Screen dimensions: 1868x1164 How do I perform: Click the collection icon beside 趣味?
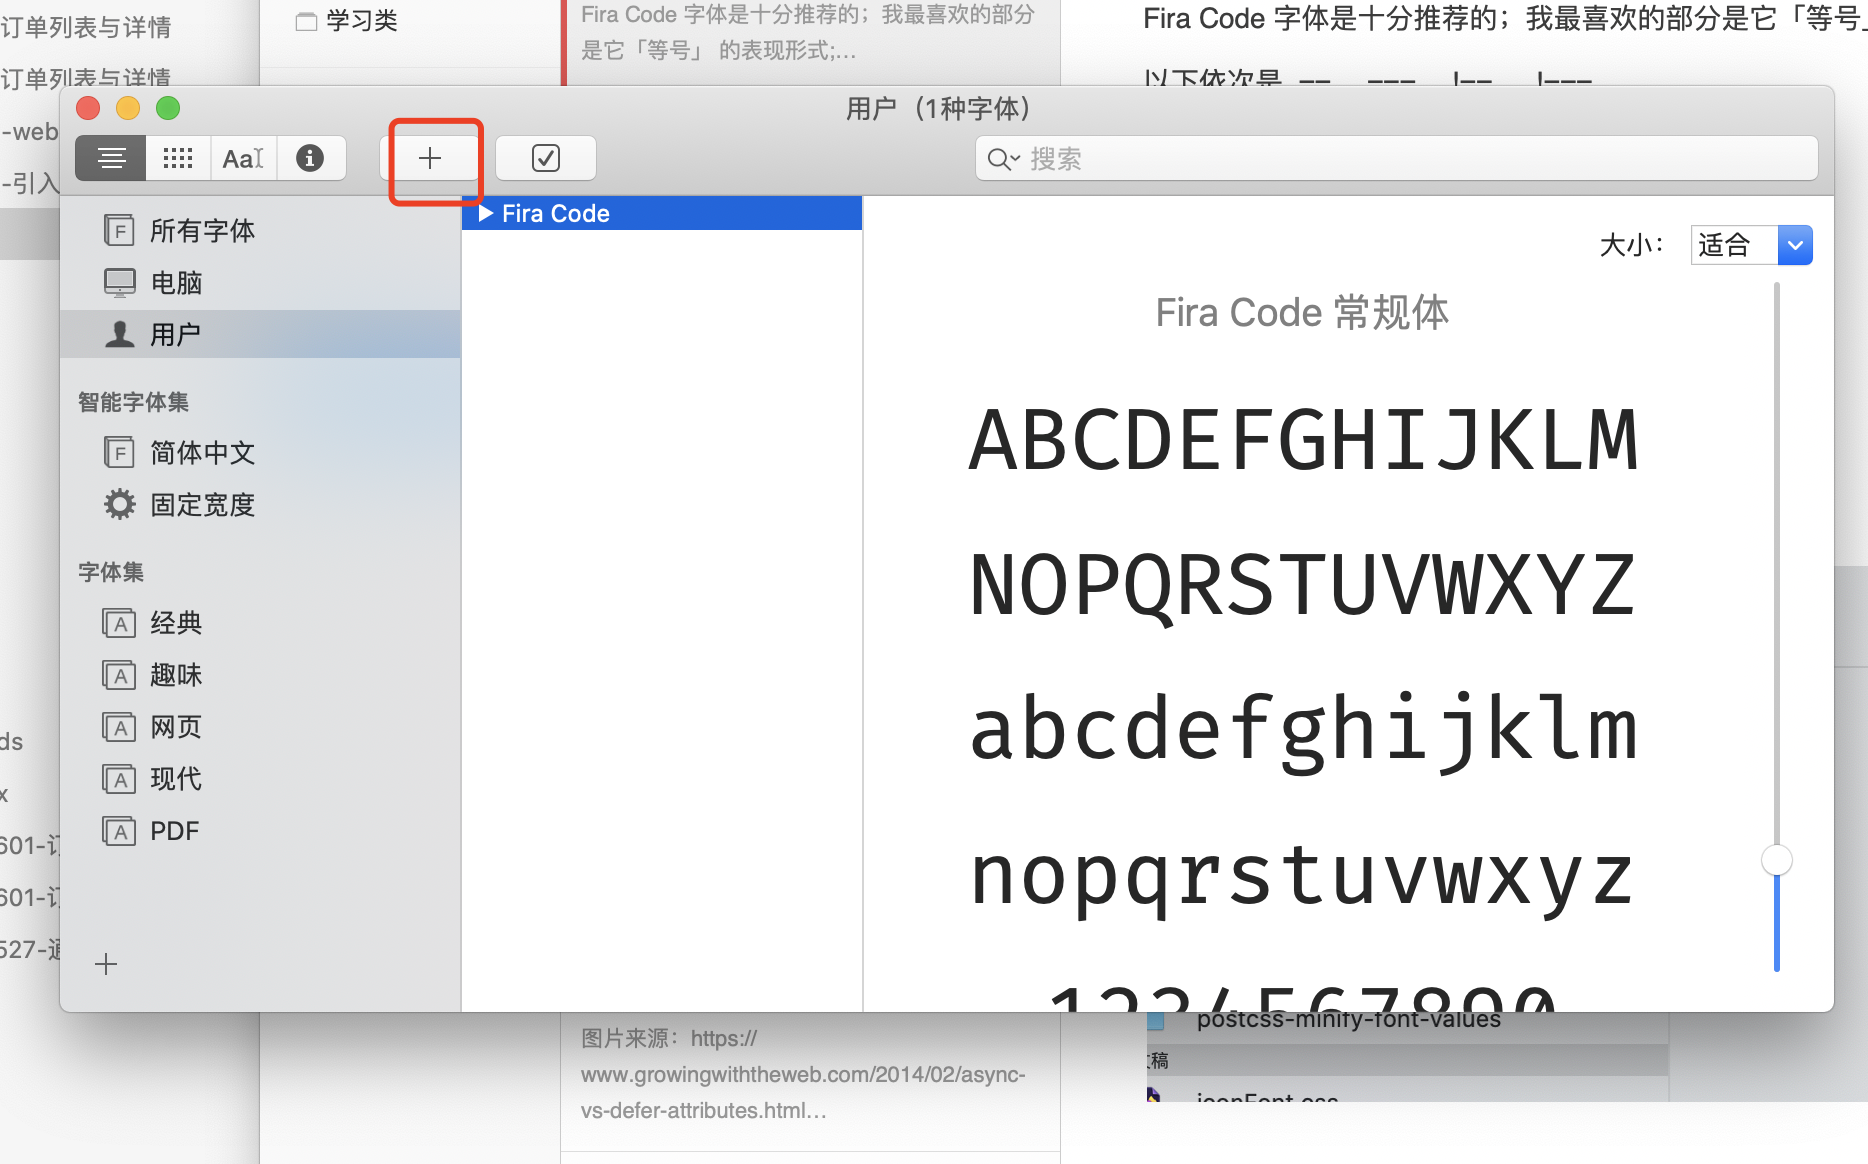[120, 675]
